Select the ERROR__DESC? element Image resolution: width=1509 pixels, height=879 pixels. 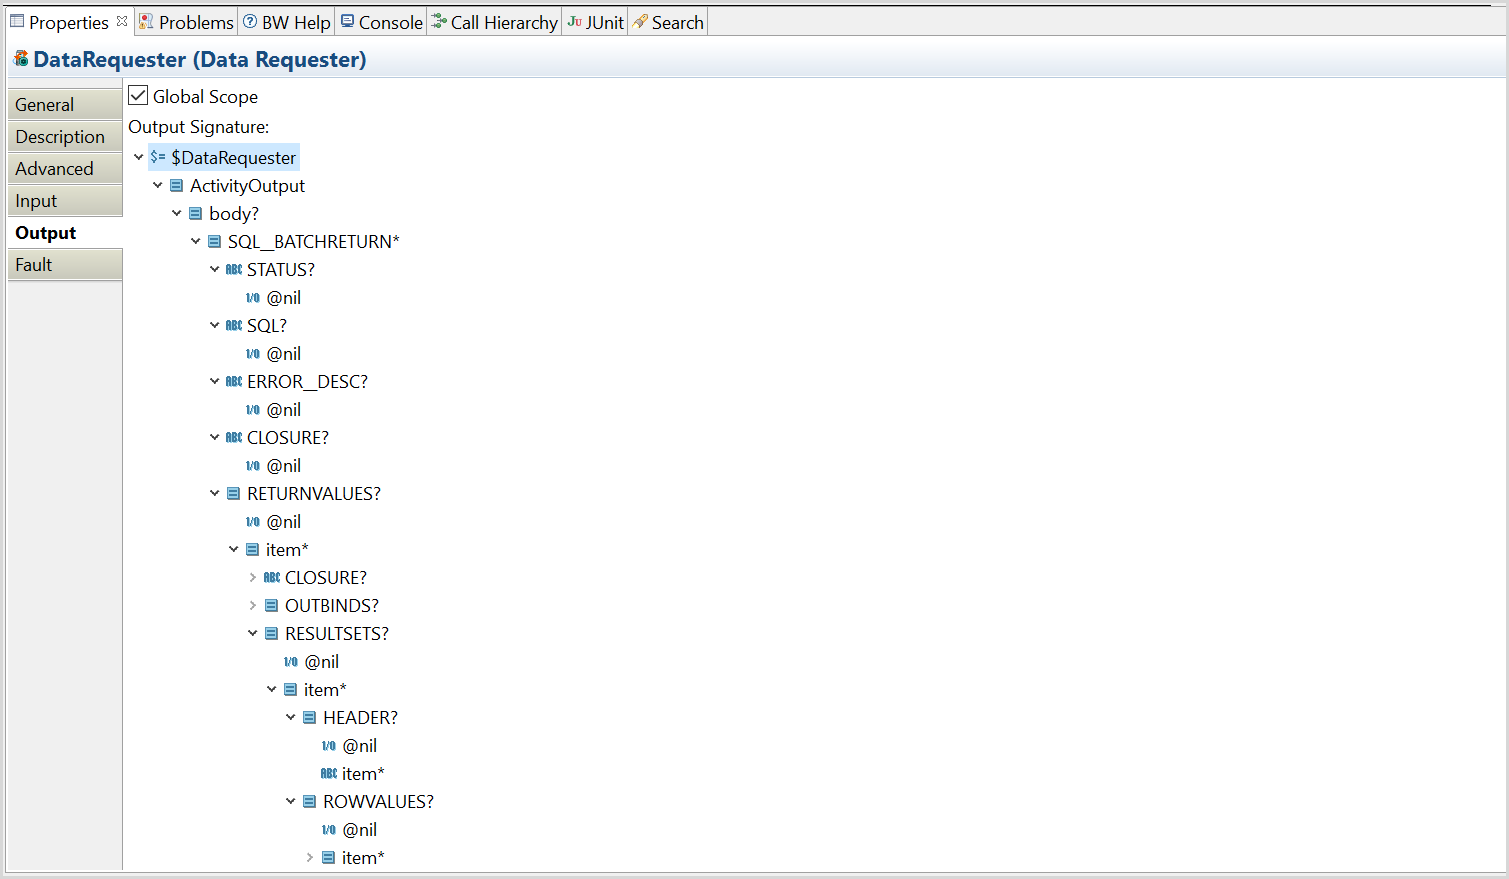307,382
